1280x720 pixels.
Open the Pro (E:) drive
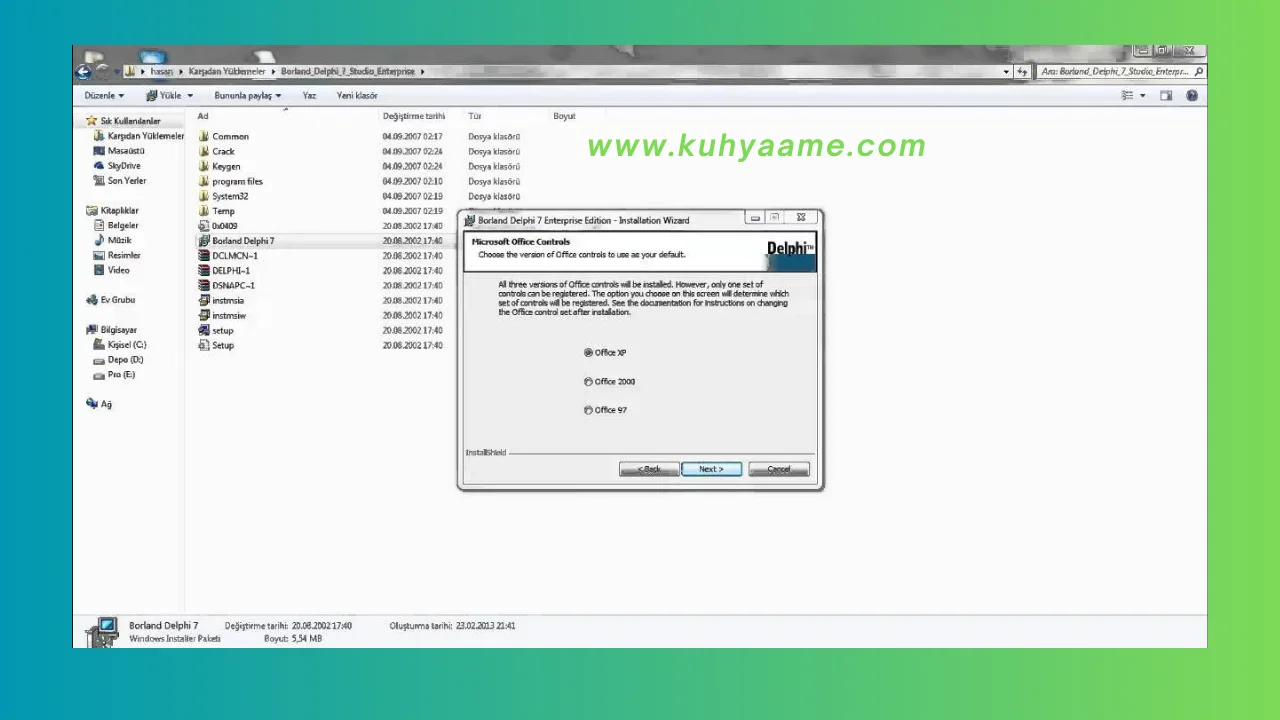[x=121, y=375]
